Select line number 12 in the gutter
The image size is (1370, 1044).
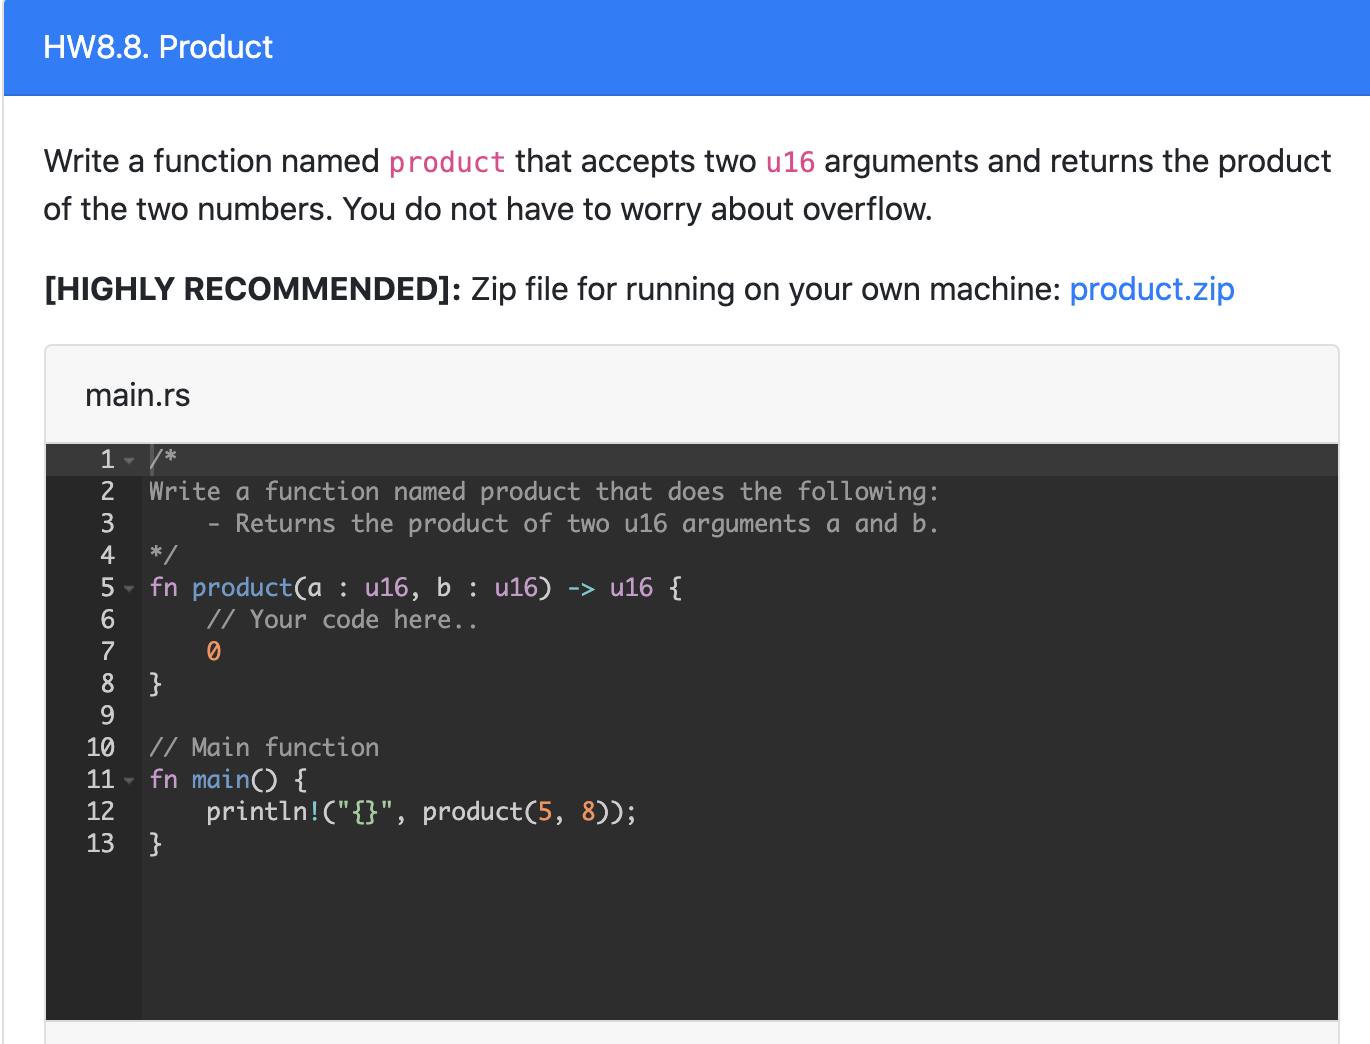point(101,811)
